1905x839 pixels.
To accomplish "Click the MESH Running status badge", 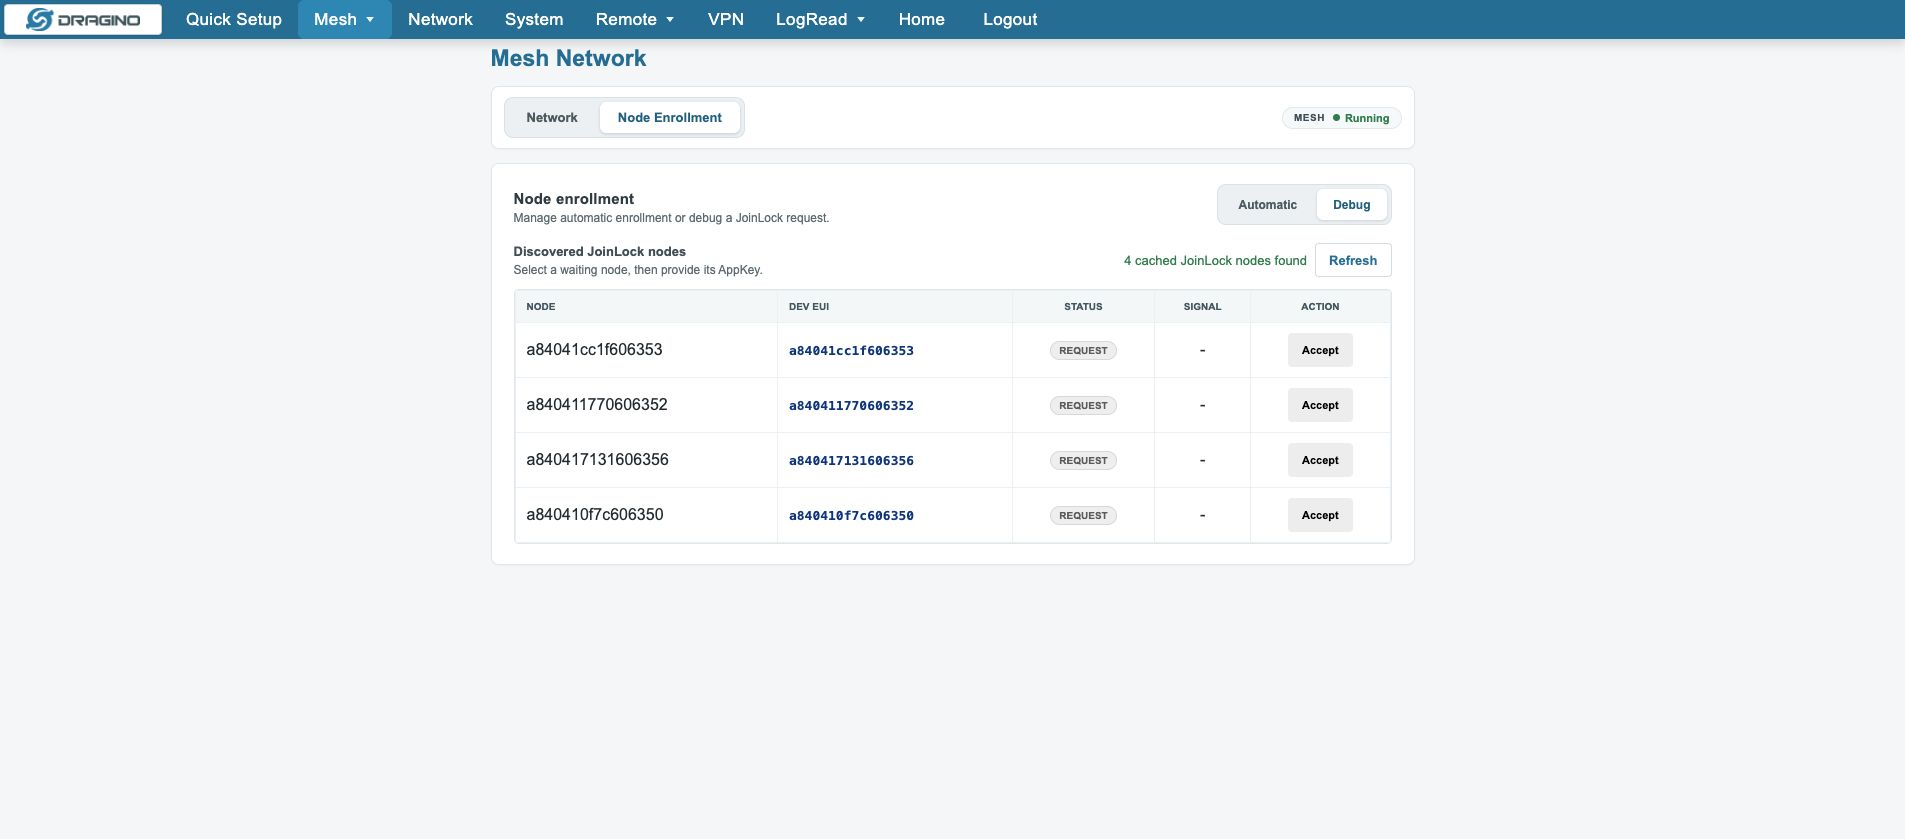I will (x=1341, y=118).
